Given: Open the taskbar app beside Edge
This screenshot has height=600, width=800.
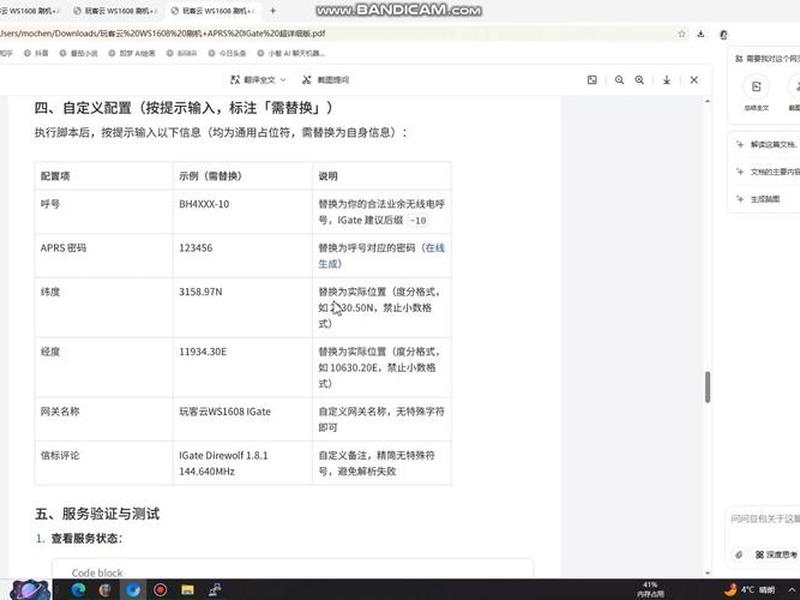Looking at the screenshot, I should pyautogui.click(x=105, y=590).
